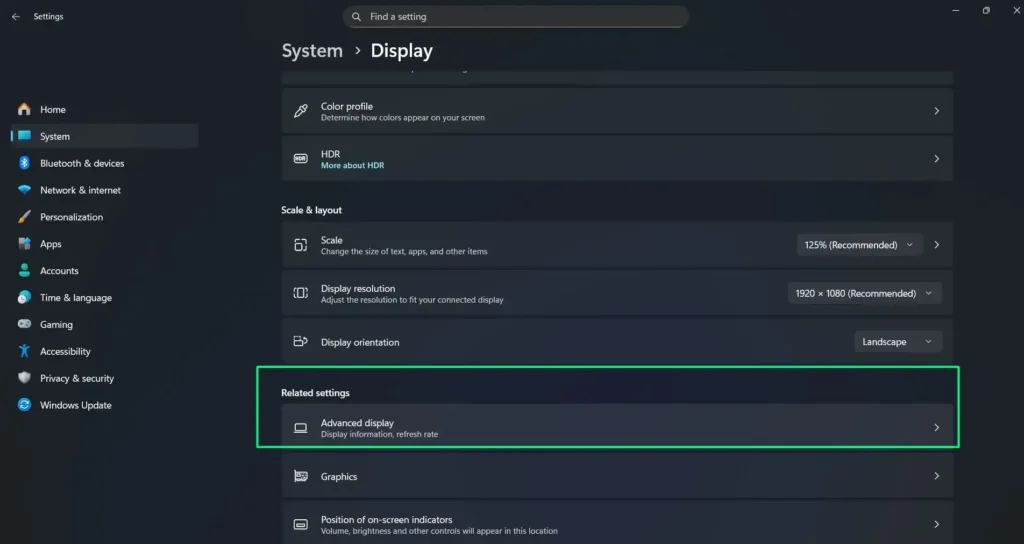The height and width of the screenshot is (544, 1024).
Task: Expand Position of on-screen indicators row
Action: pos(936,524)
